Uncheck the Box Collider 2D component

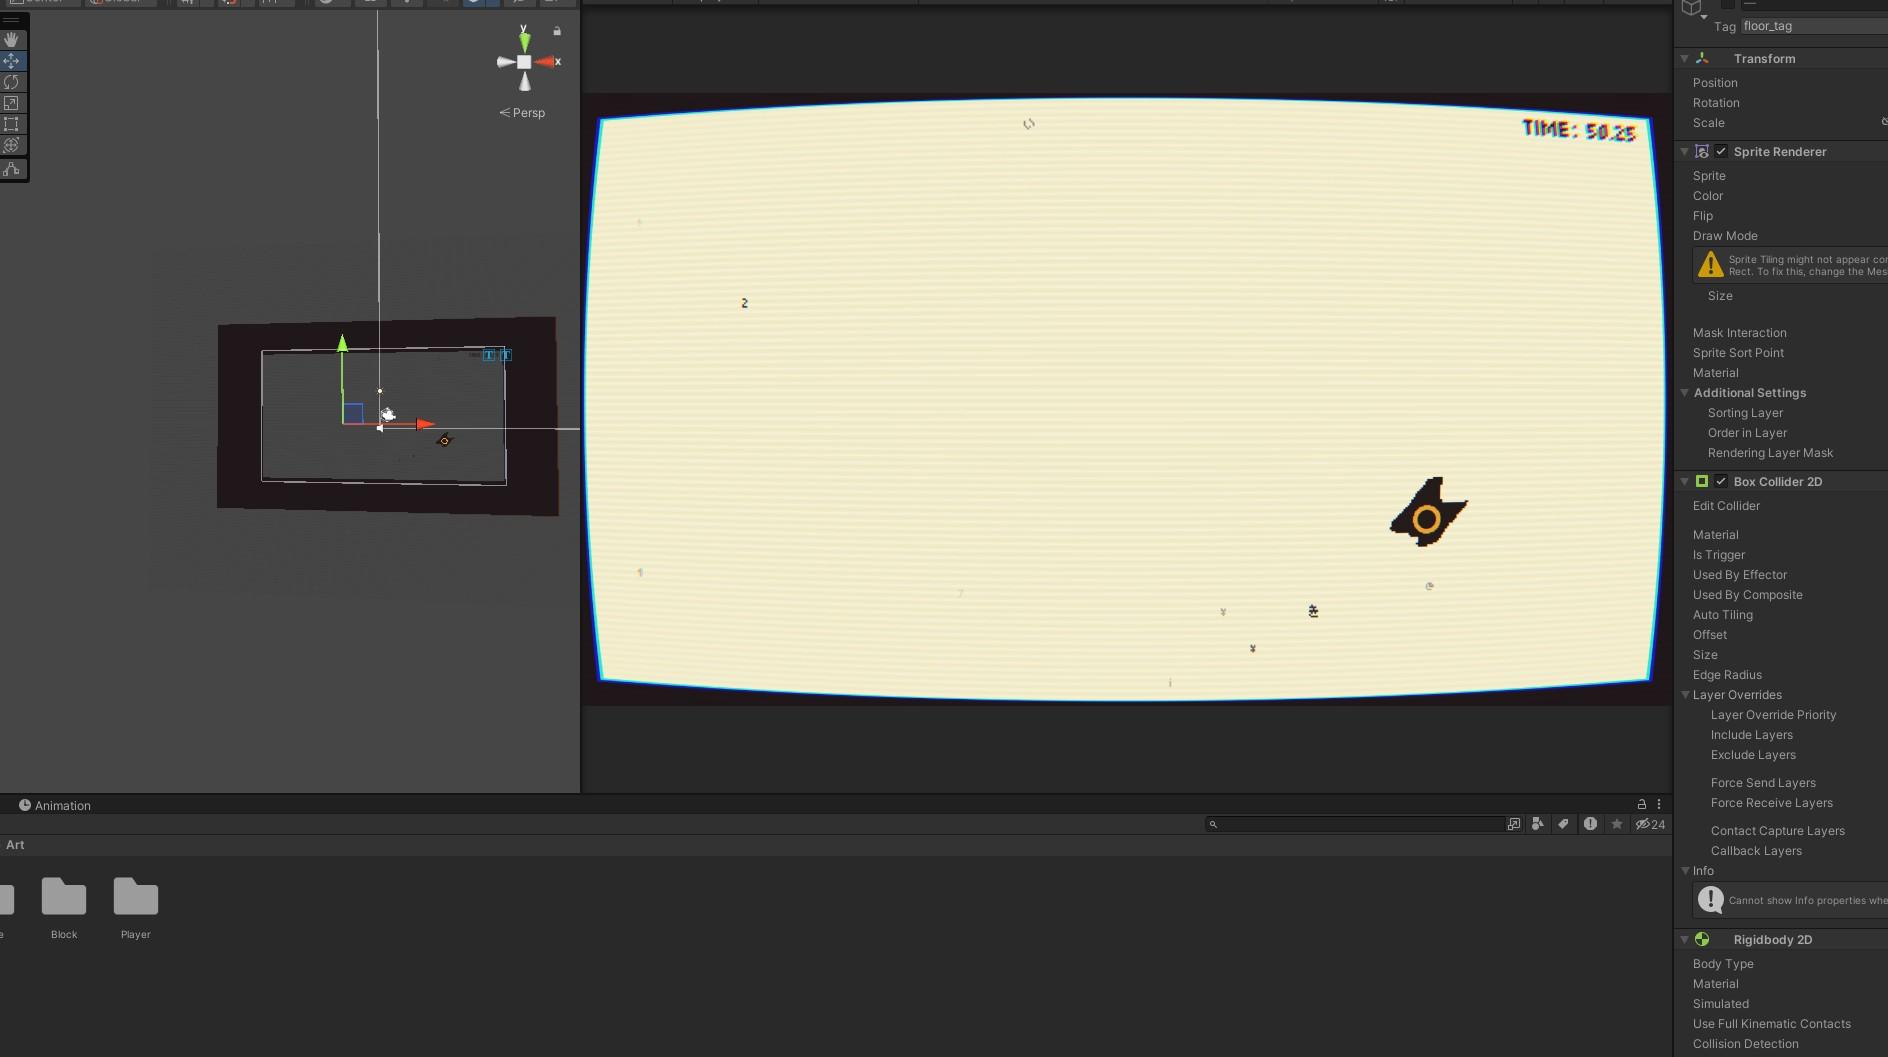(1721, 482)
